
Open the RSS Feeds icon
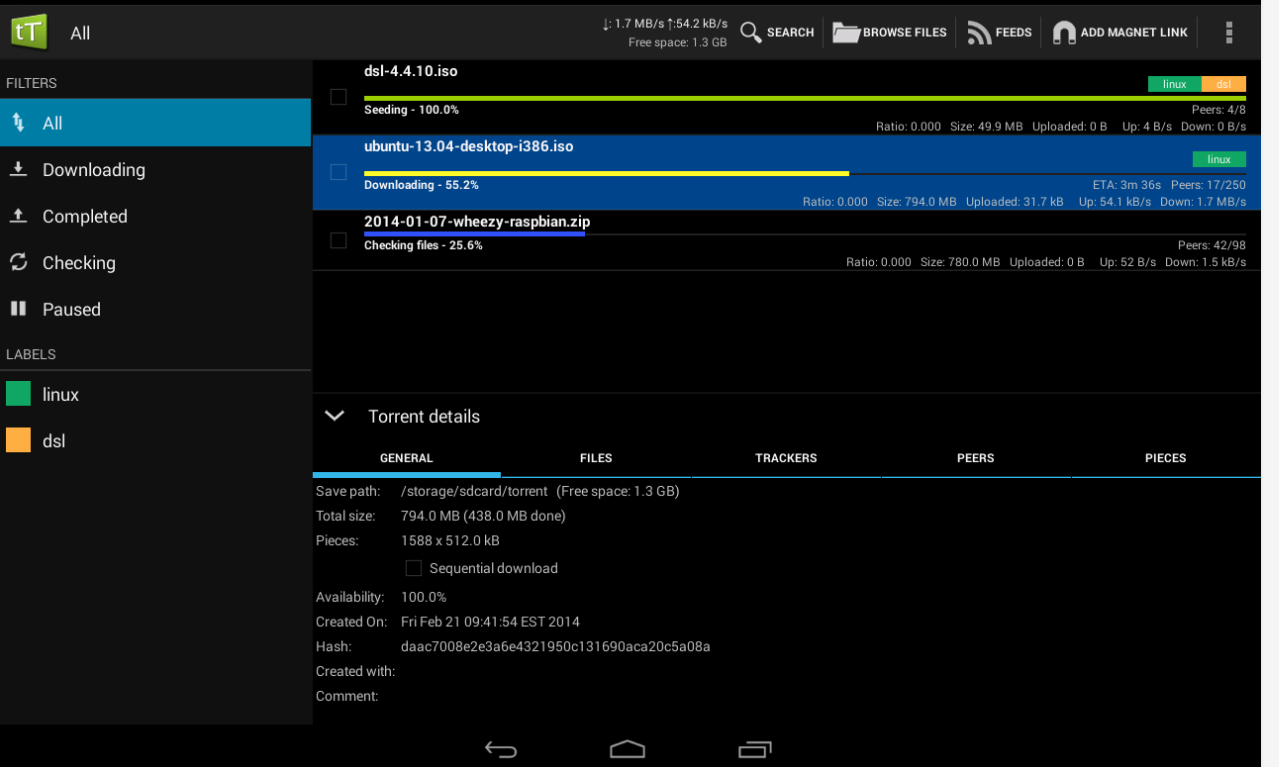978,33
